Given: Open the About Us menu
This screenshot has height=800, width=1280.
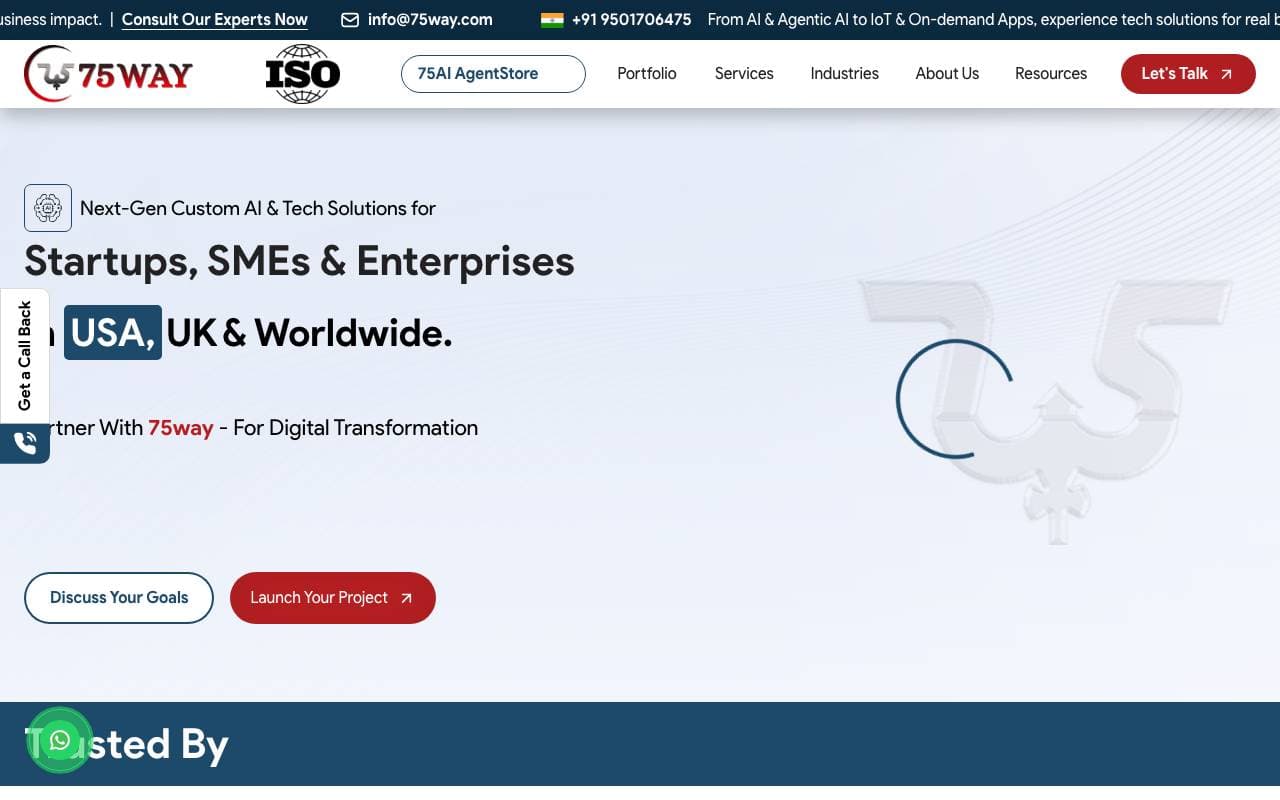Looking at the screenshot, I should pos(947,74).
